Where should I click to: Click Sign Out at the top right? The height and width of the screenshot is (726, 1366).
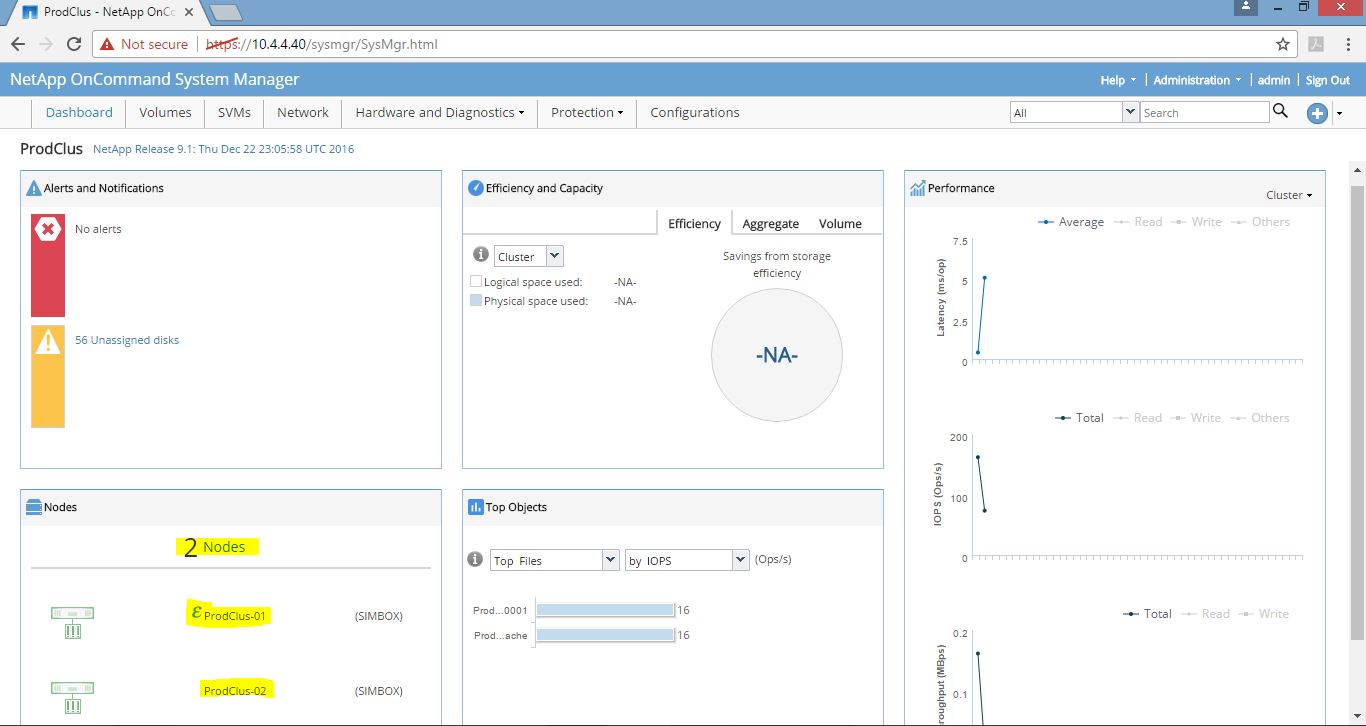(x=1327, y=79)
